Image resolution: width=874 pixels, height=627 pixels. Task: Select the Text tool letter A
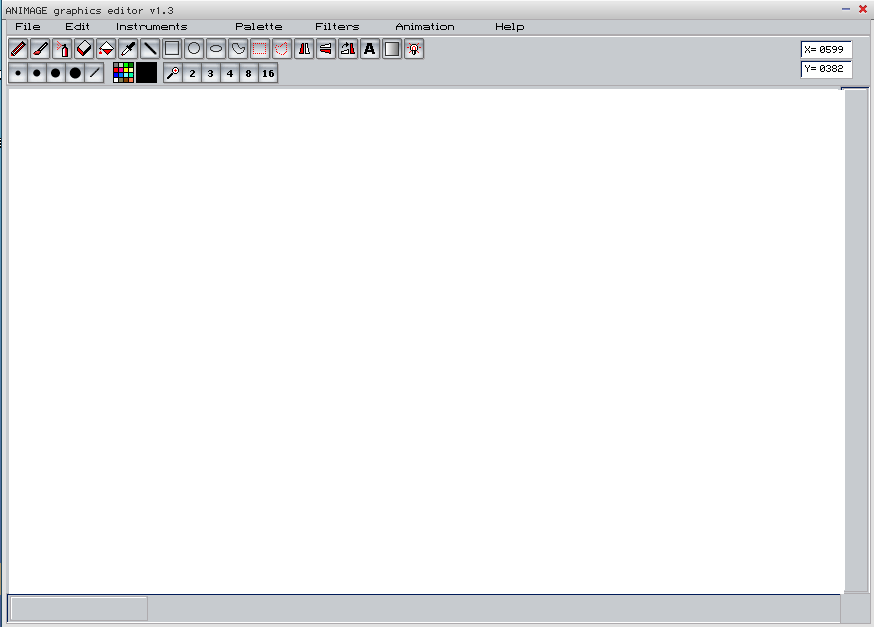click(x=370, y=49)
